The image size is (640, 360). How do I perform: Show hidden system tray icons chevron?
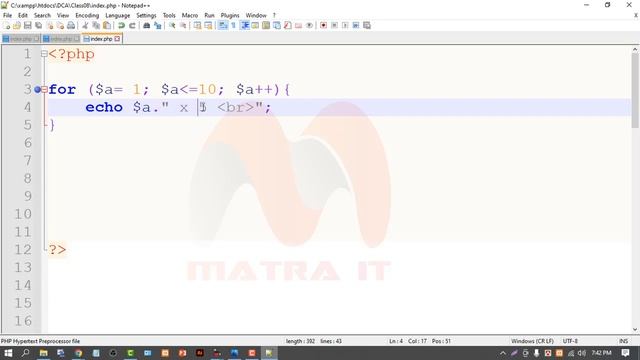pos(503,353)
